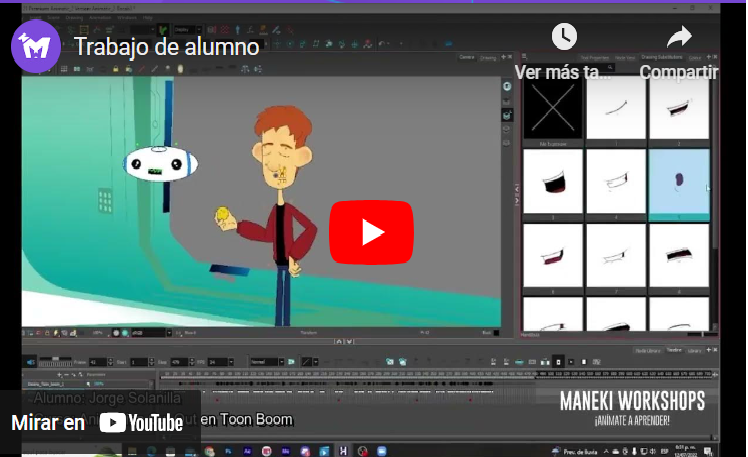Open the rain forecast weather widget in the taskbar

[x=576, y=451]
